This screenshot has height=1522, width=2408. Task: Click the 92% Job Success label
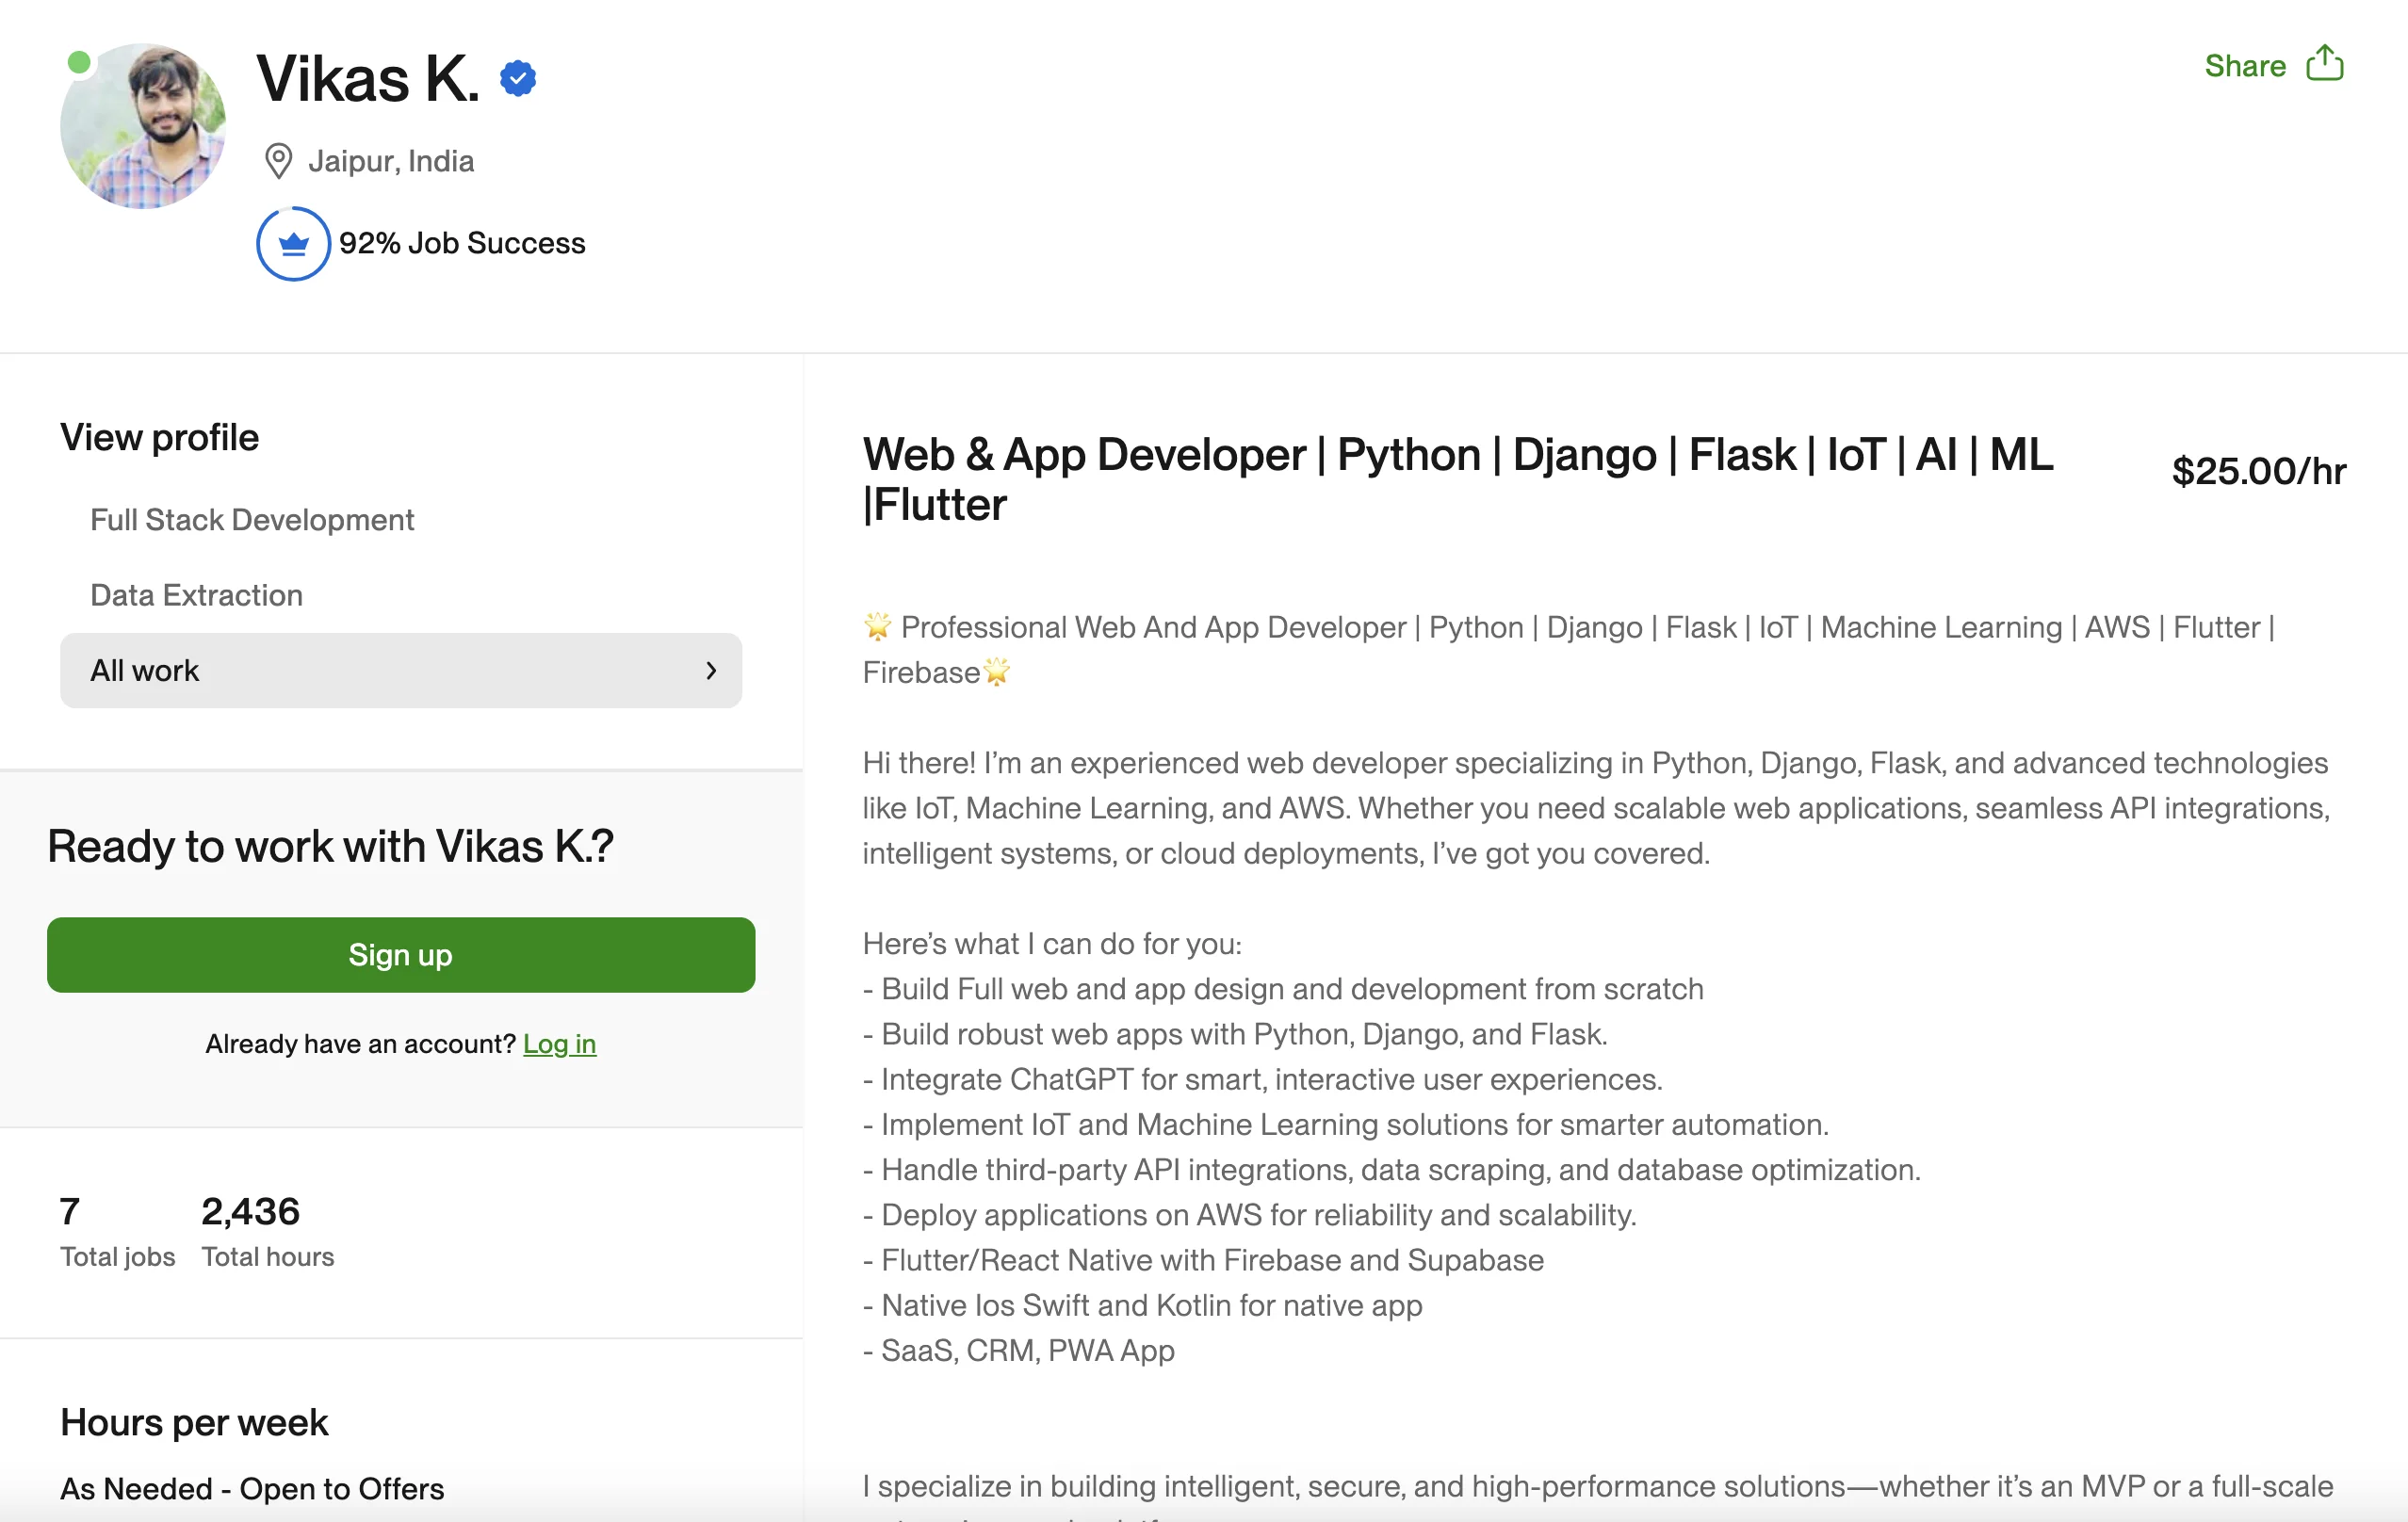[462, 243]
